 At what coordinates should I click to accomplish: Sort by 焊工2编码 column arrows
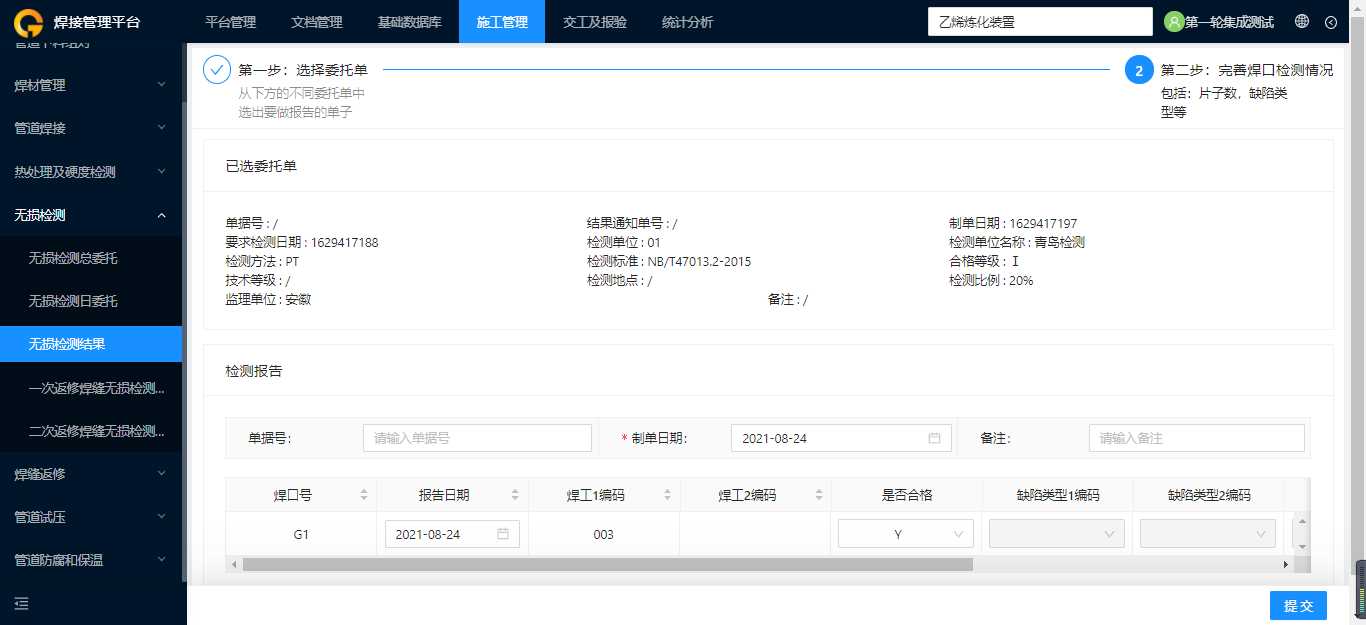click(x=818, y=495)
